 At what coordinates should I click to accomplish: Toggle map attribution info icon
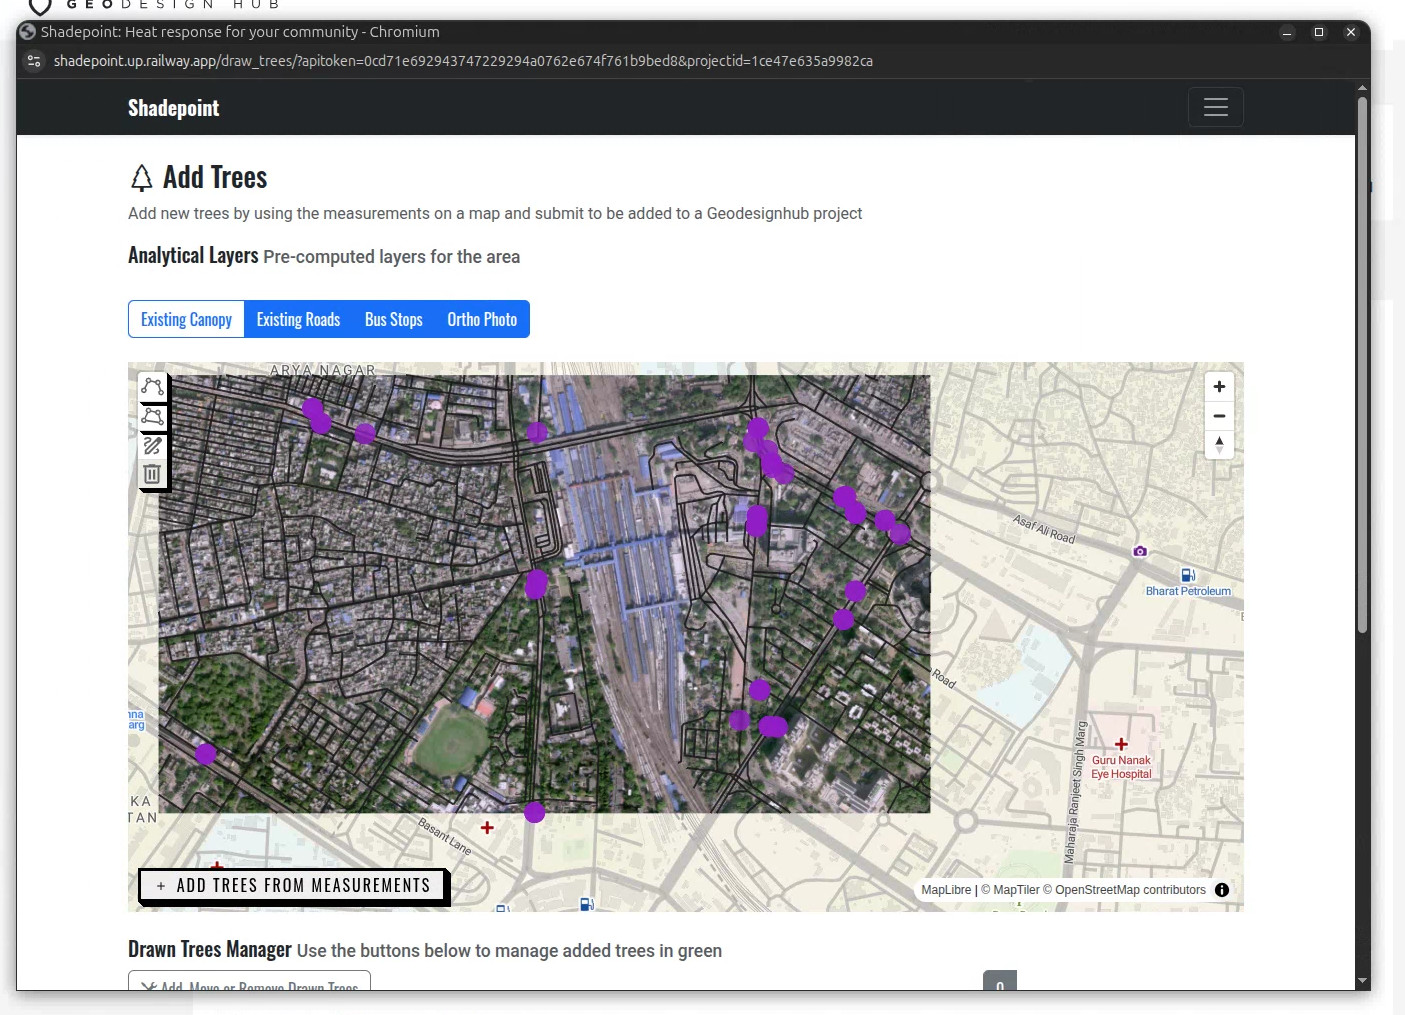1221,890
